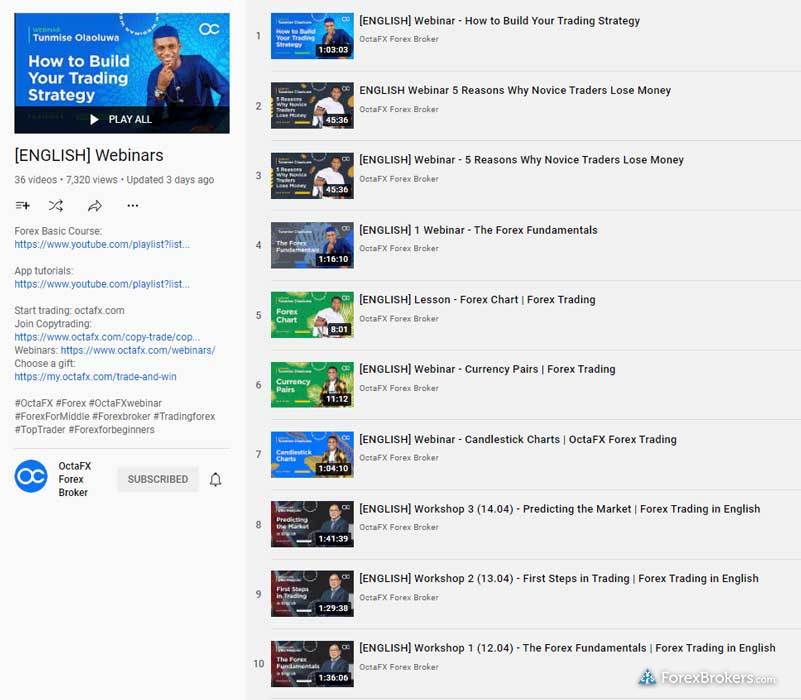801x700 pixels.
Task: Open the Currency Pairs video thumbnail
Action: pyautogui.click(x=312, y=385)
